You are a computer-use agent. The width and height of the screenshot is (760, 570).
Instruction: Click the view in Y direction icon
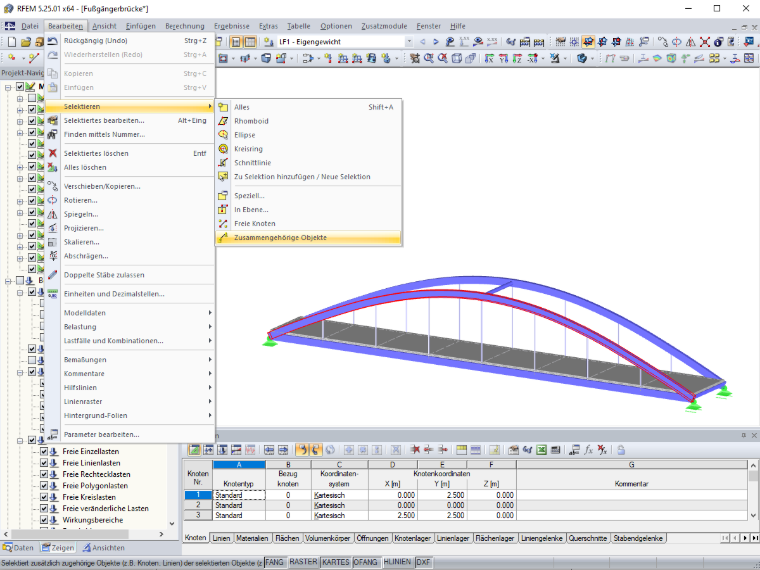[504, 59]
